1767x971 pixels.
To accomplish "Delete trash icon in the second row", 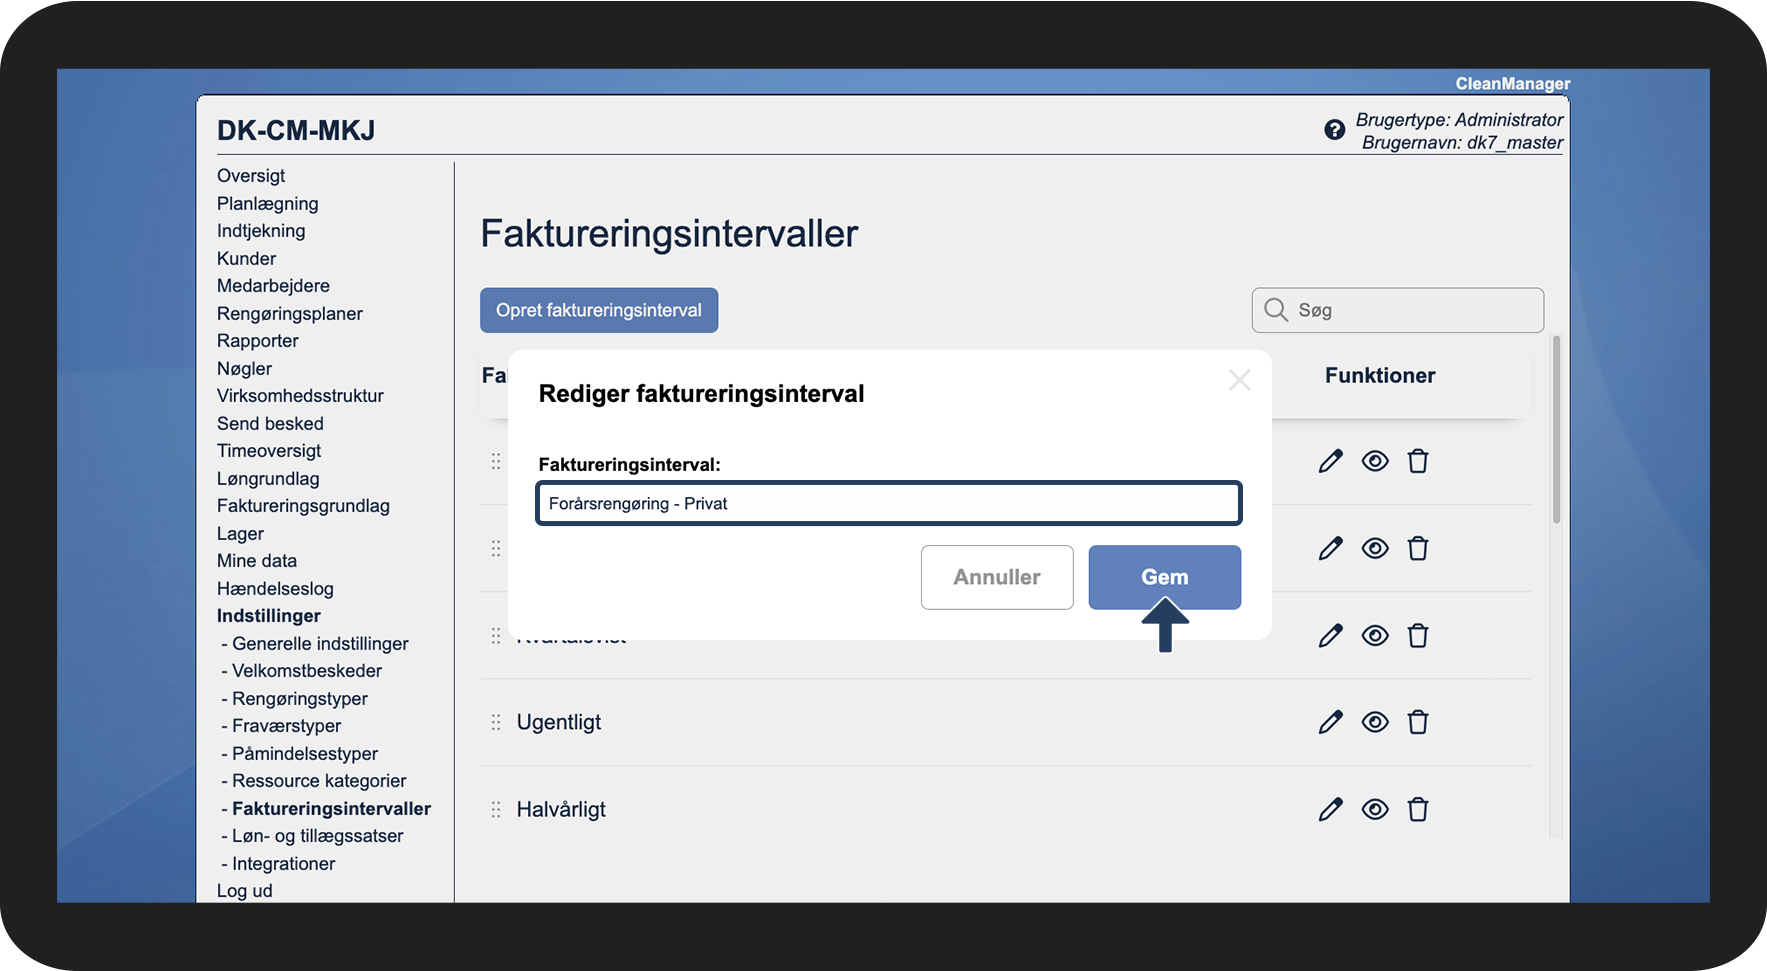I will (1418, 548).
